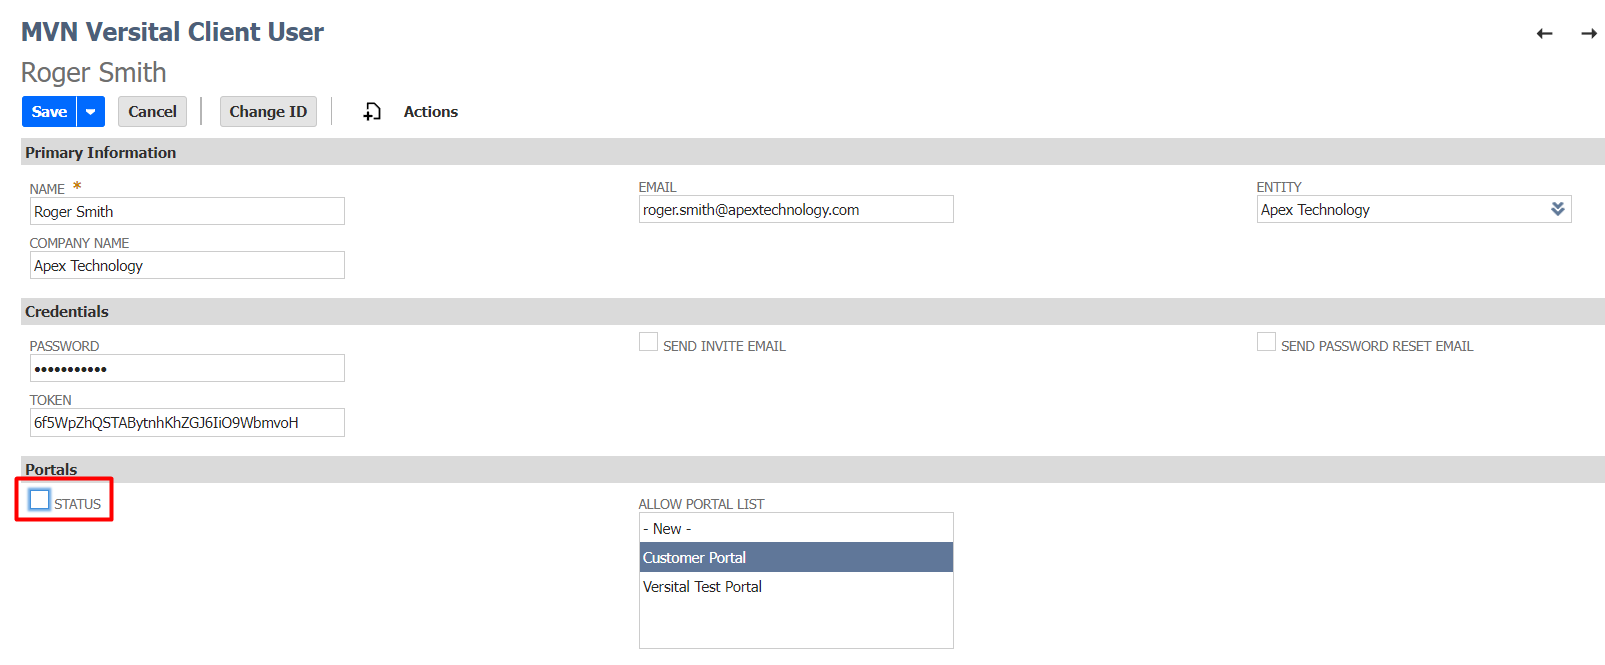Image resolution: width=1605 pixels, height=665 pixels.
Task: Click the Email input field
Action: [x=795, y=209]
